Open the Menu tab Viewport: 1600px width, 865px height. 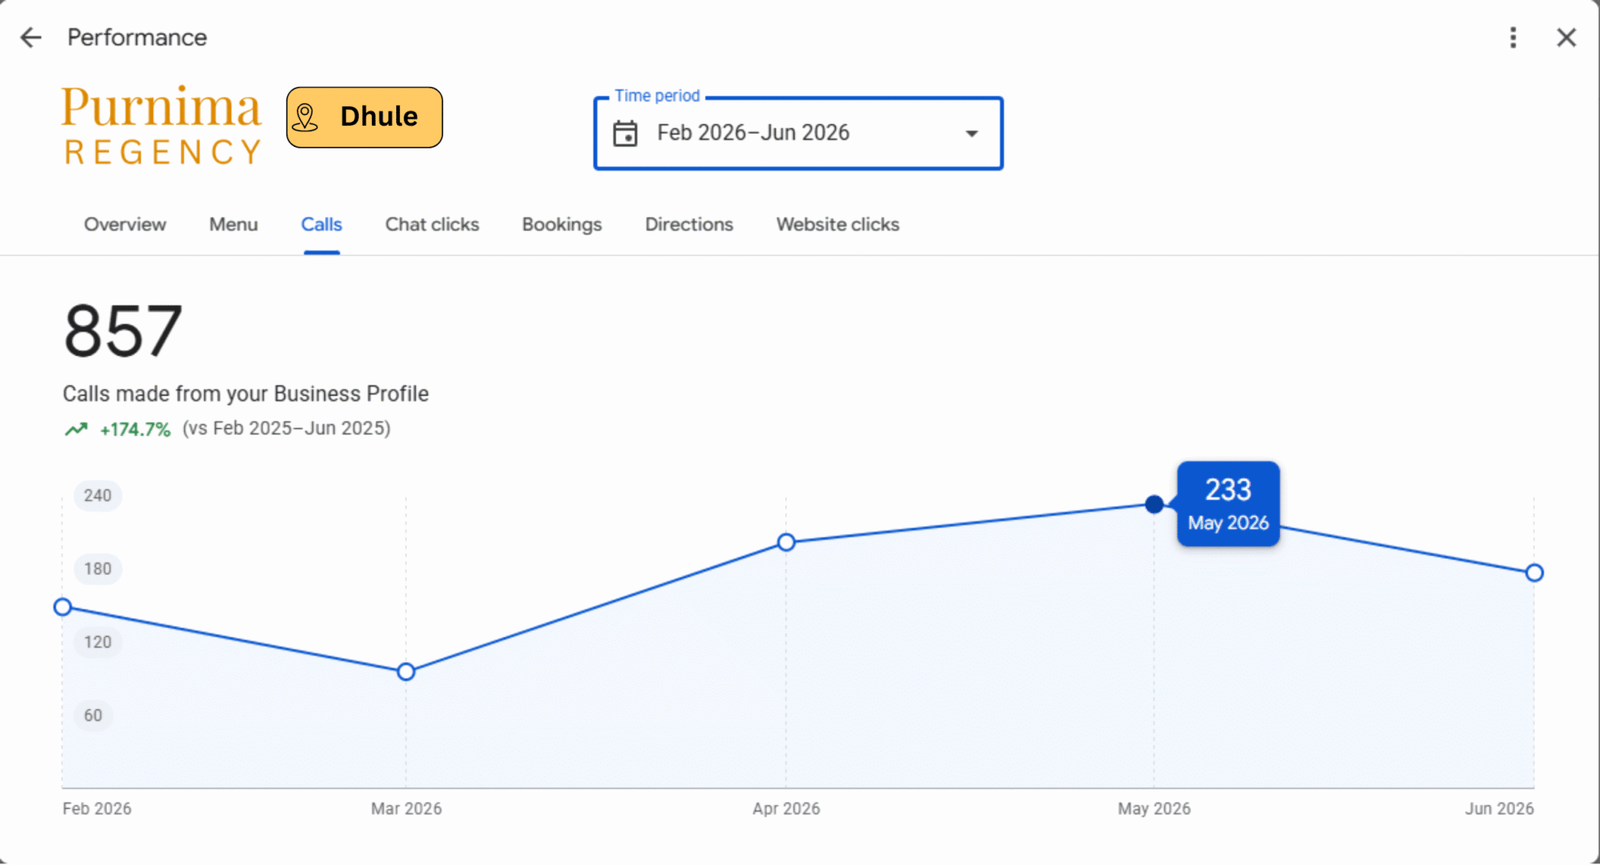(233, 224)
